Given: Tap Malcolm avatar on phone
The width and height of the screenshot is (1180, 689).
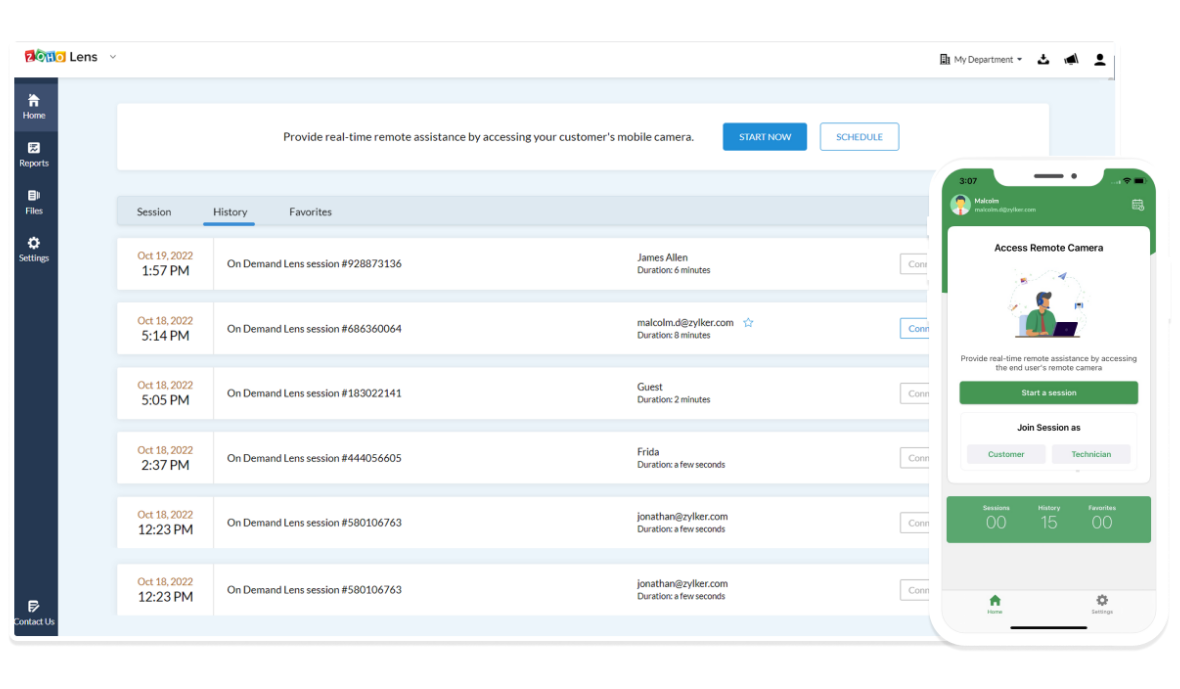Looking at the screenshot, I should click(960, 205).
